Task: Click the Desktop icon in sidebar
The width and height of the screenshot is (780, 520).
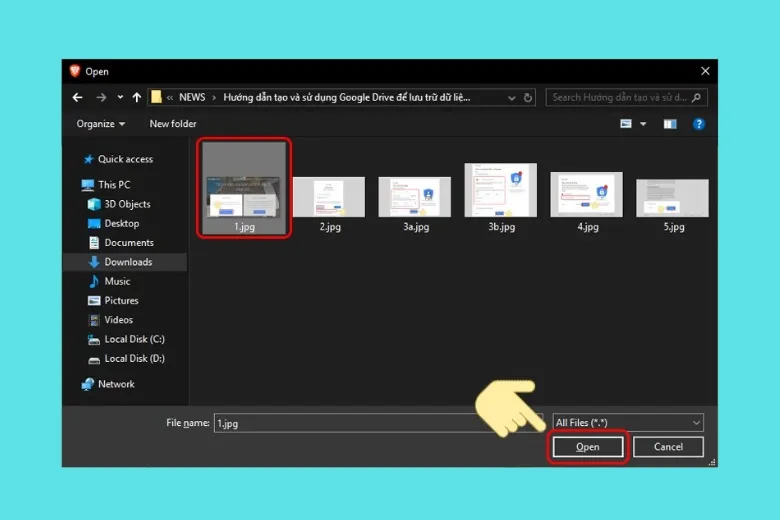Action: coord(94,223)
